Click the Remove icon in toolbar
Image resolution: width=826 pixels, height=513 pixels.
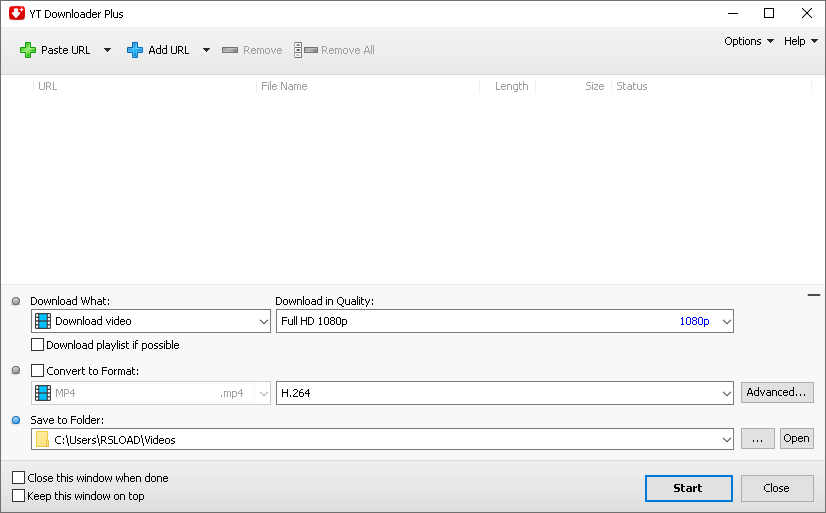[230, 50]
